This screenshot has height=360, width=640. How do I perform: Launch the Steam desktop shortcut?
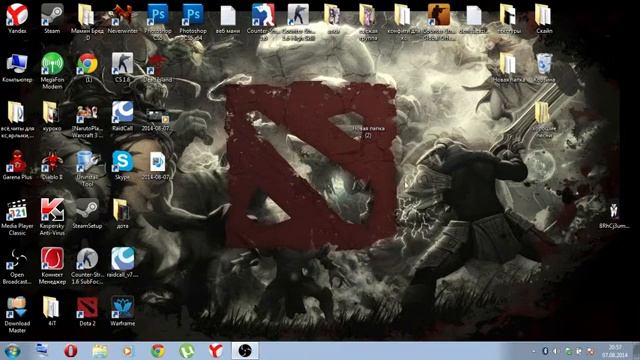tap(52, 18)
